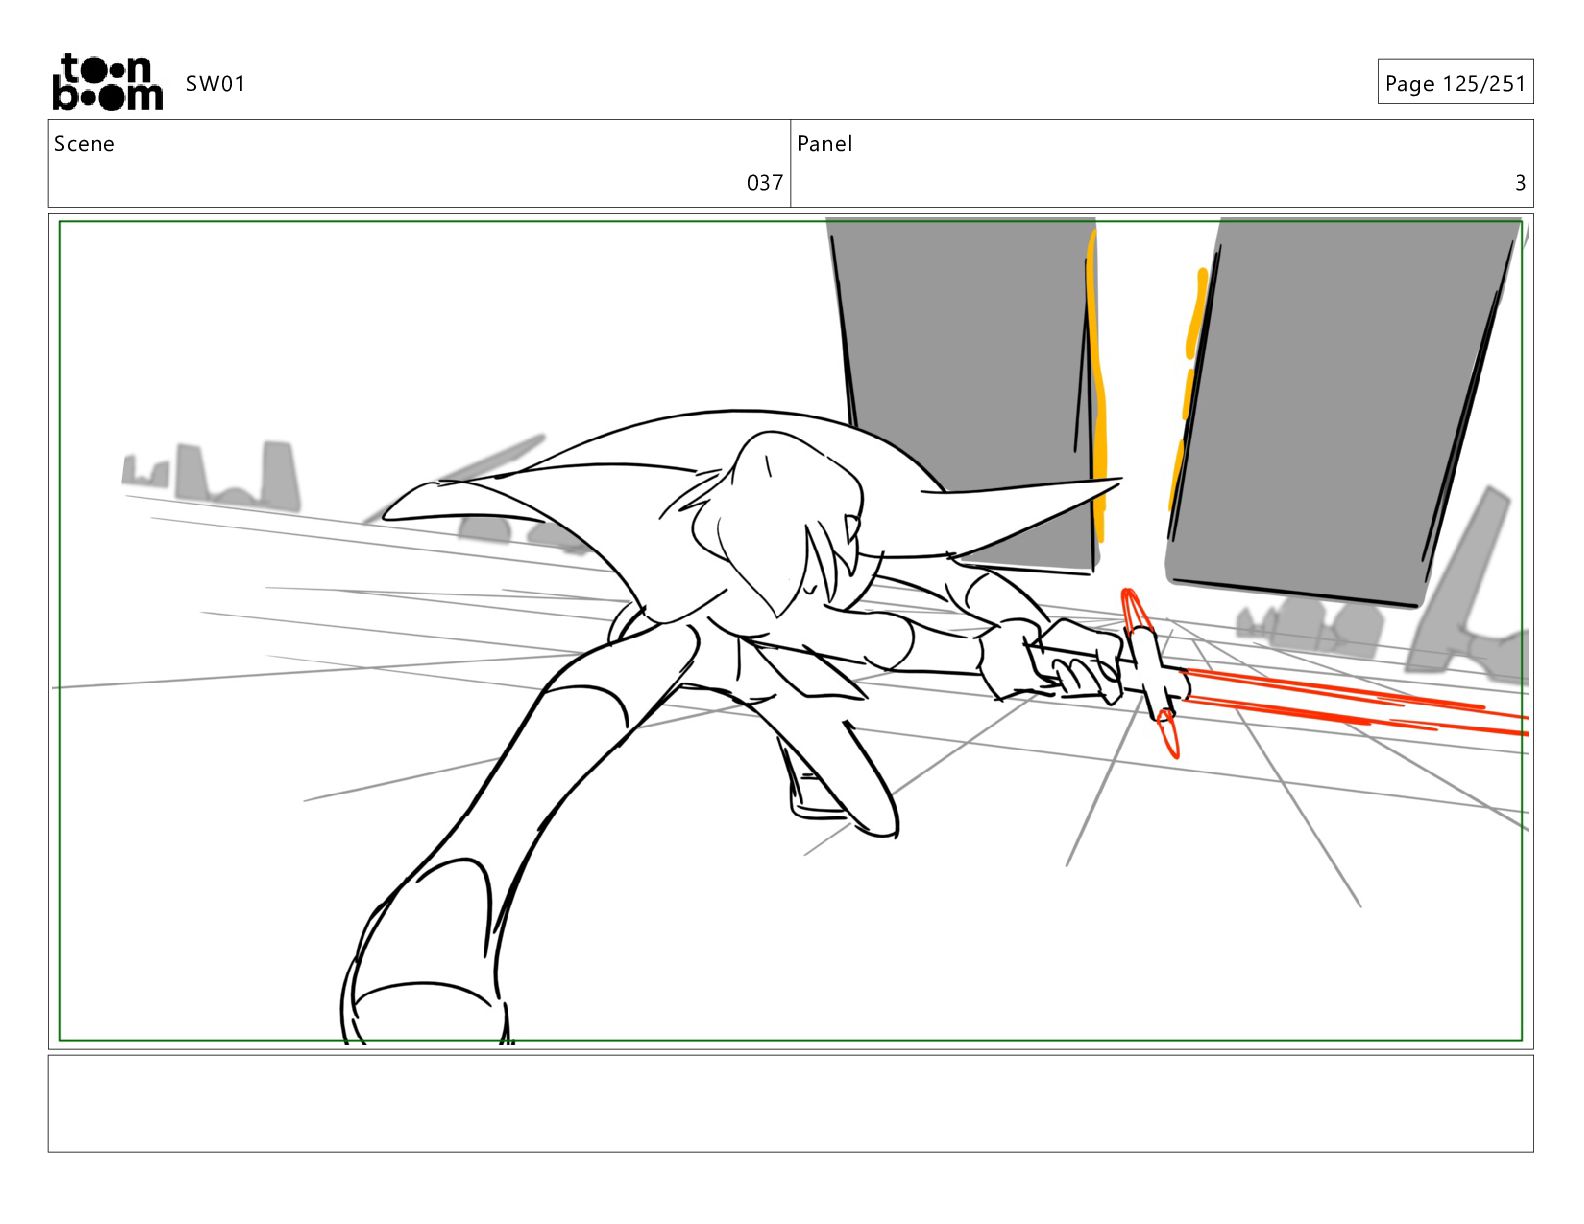The height and width of the screenshot is (1224, 1584).
Task: Select the SW01 project title text
Action: [215, 84]
